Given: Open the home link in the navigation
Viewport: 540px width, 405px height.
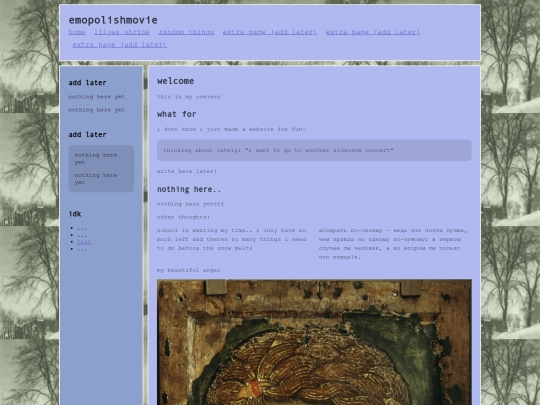Looking at the screenshot, I should pos(77,32).
